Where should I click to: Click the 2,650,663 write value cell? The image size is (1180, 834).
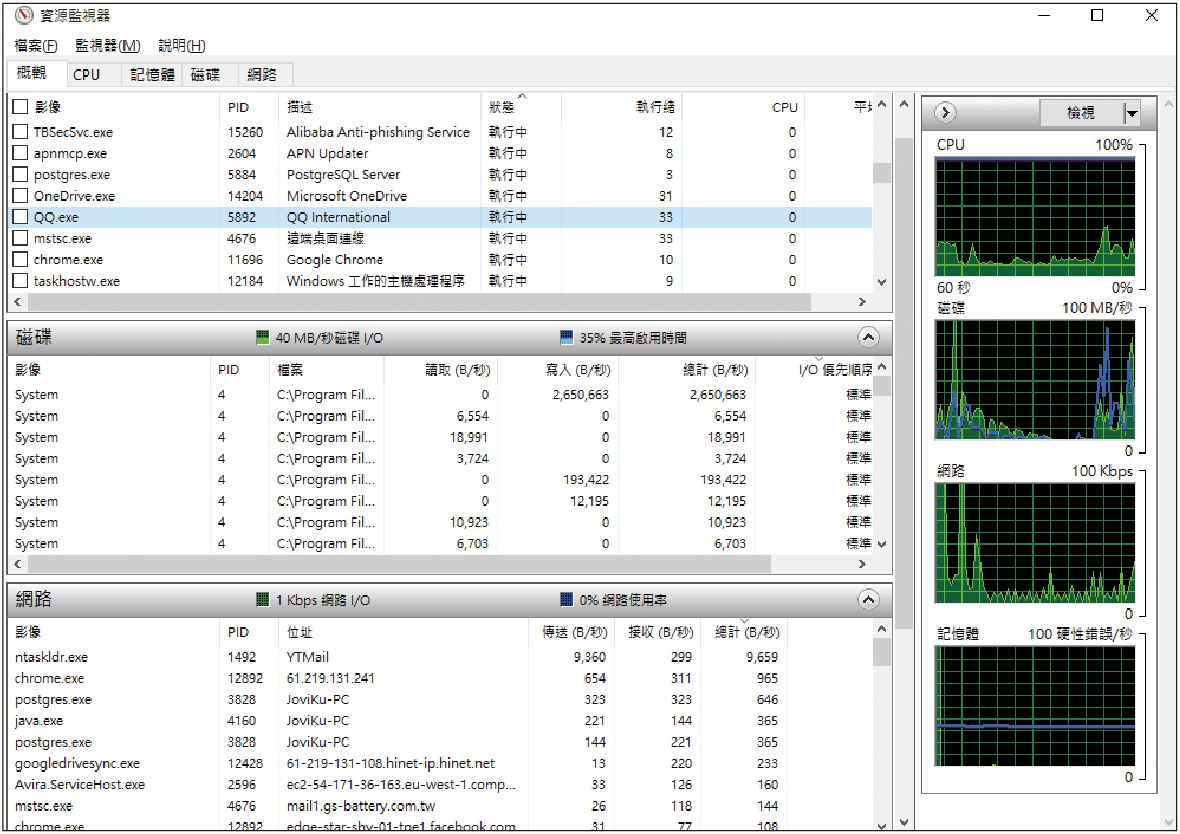click(x=580, y=394)
